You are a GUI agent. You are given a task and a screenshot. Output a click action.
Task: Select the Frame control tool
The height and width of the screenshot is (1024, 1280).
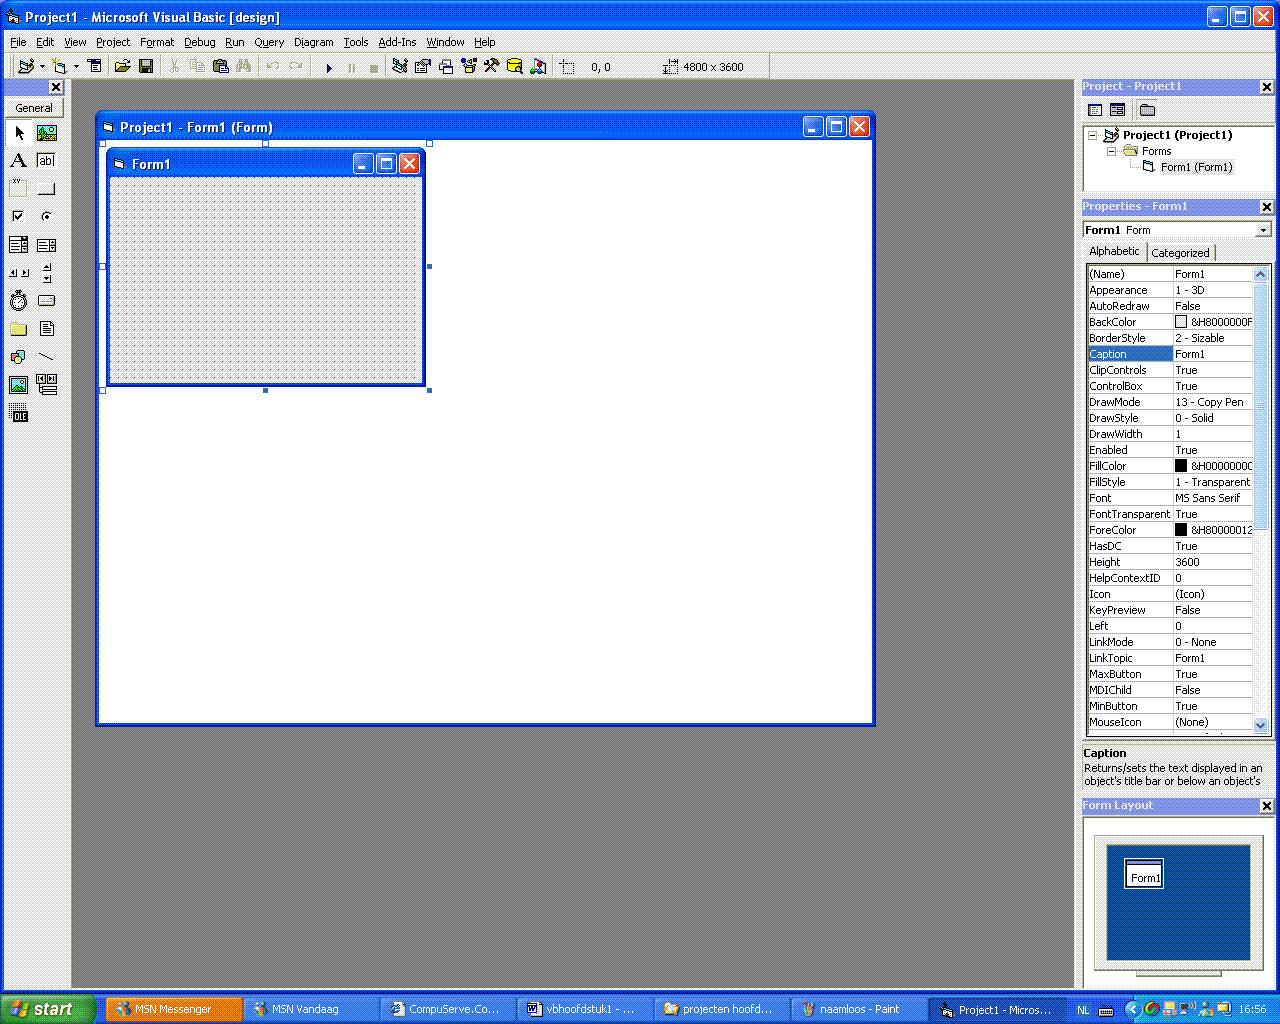[x=19, y=189]
